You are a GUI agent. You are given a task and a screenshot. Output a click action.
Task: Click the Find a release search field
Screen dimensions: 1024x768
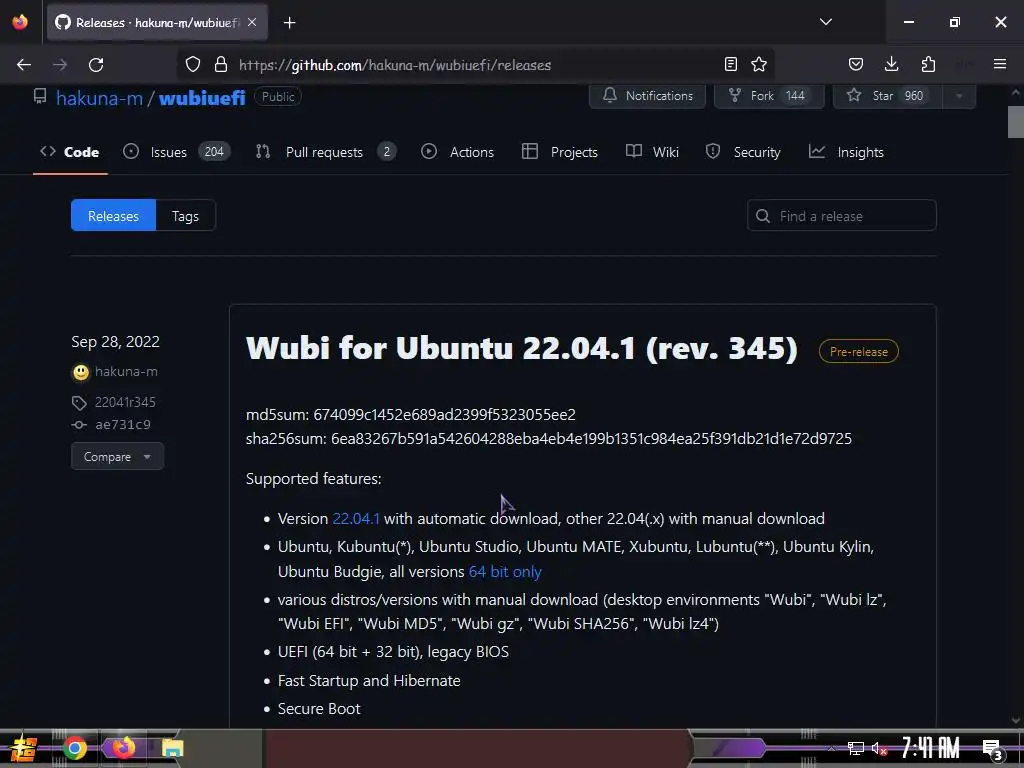tap(842, 216)
